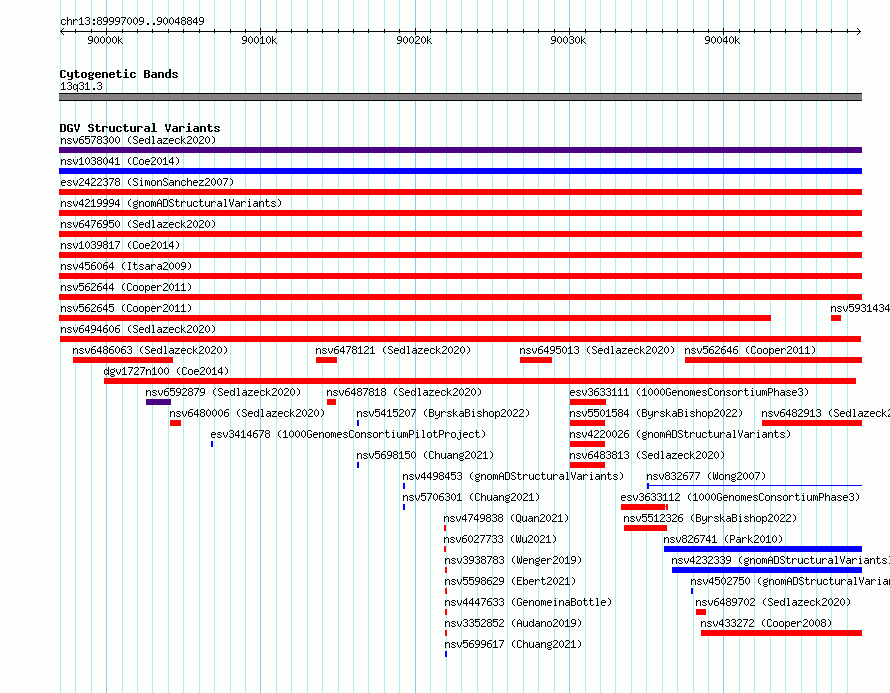This screenshot has width=890, height=693.
Task: Click the red bar under dgv1727n100
Action: pos(480,381)
